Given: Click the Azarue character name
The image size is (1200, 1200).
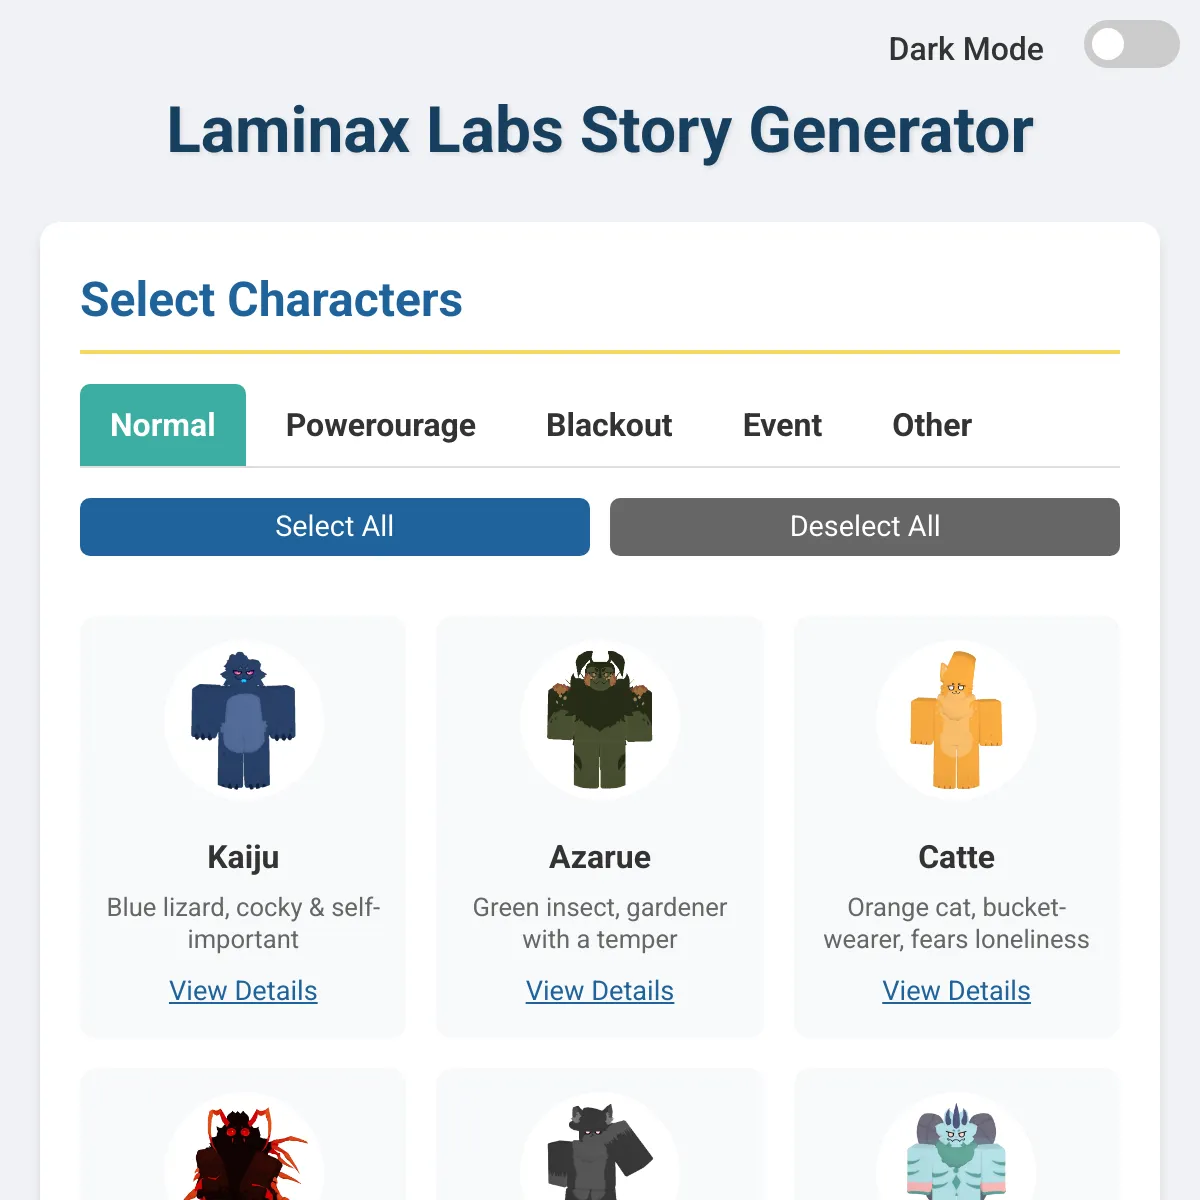Looking at the screenshot, I should pyautogui.click(x=600, y=857).
